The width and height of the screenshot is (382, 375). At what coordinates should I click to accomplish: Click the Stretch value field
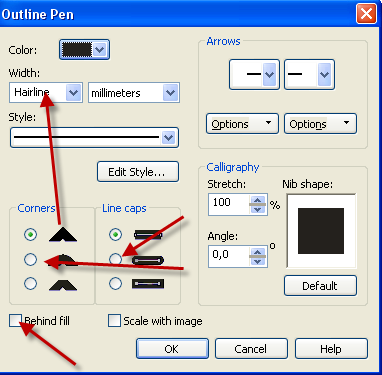[229, 204]
